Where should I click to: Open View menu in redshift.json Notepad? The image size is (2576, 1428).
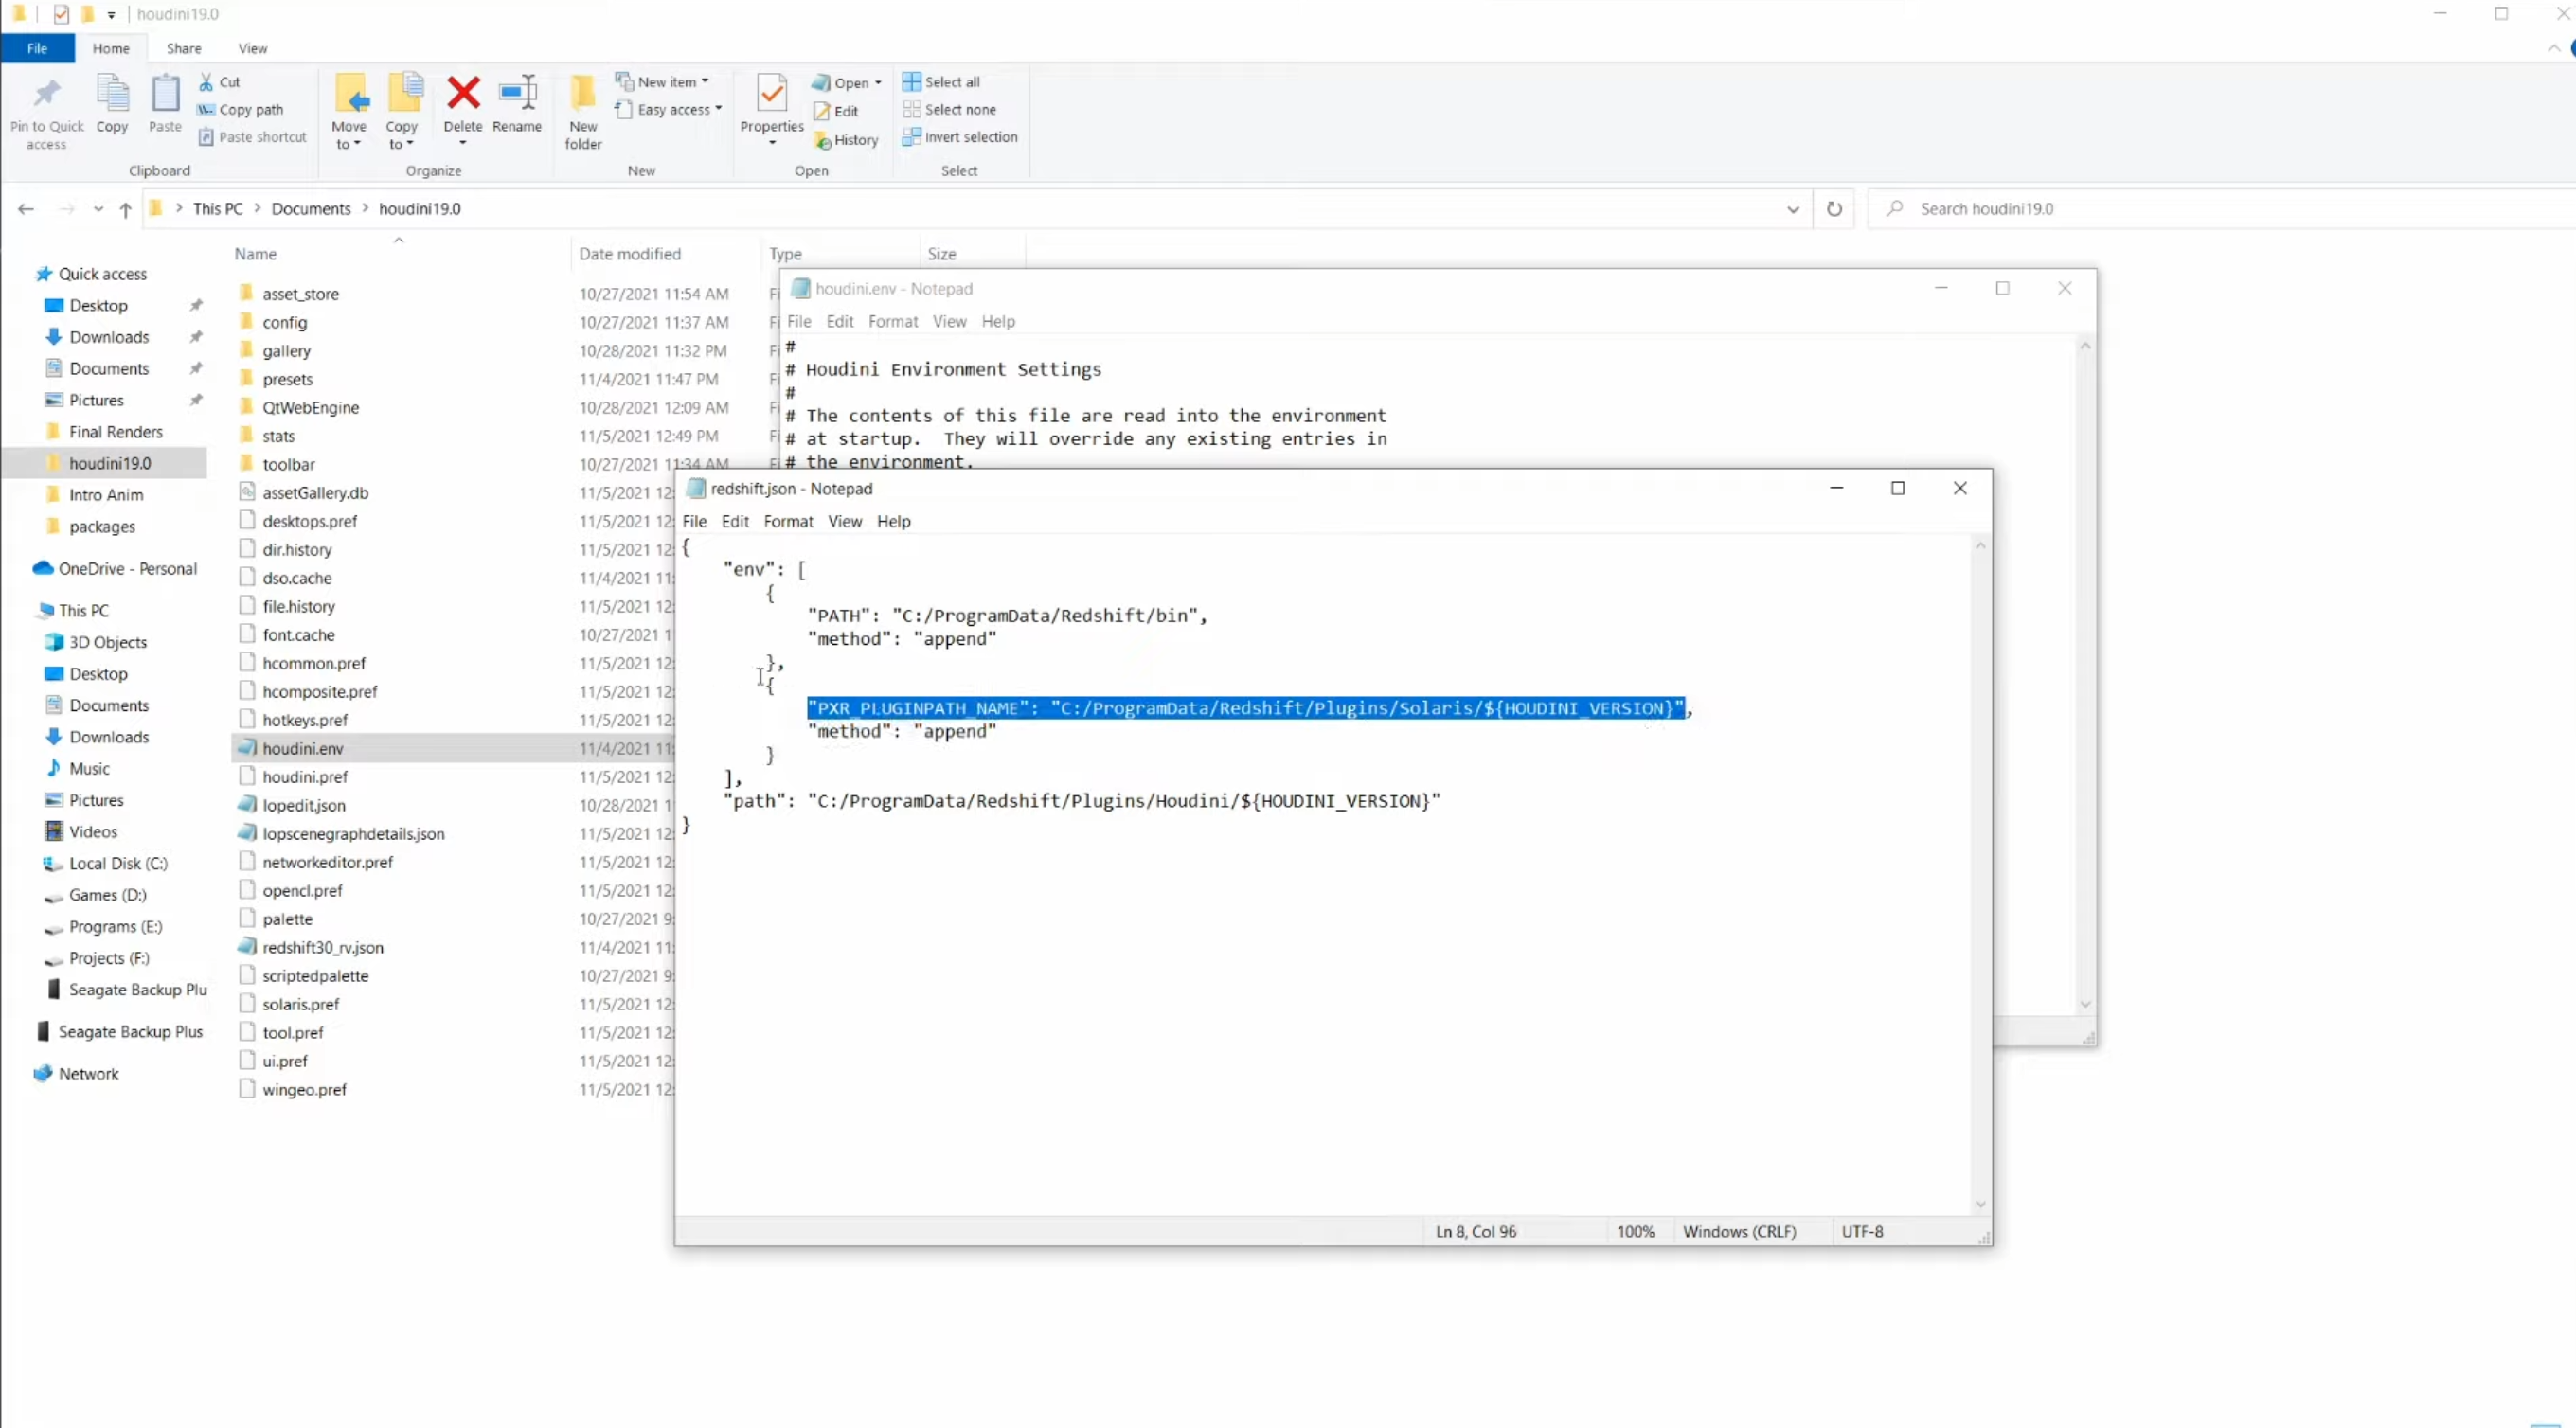[x=844, y=521]
